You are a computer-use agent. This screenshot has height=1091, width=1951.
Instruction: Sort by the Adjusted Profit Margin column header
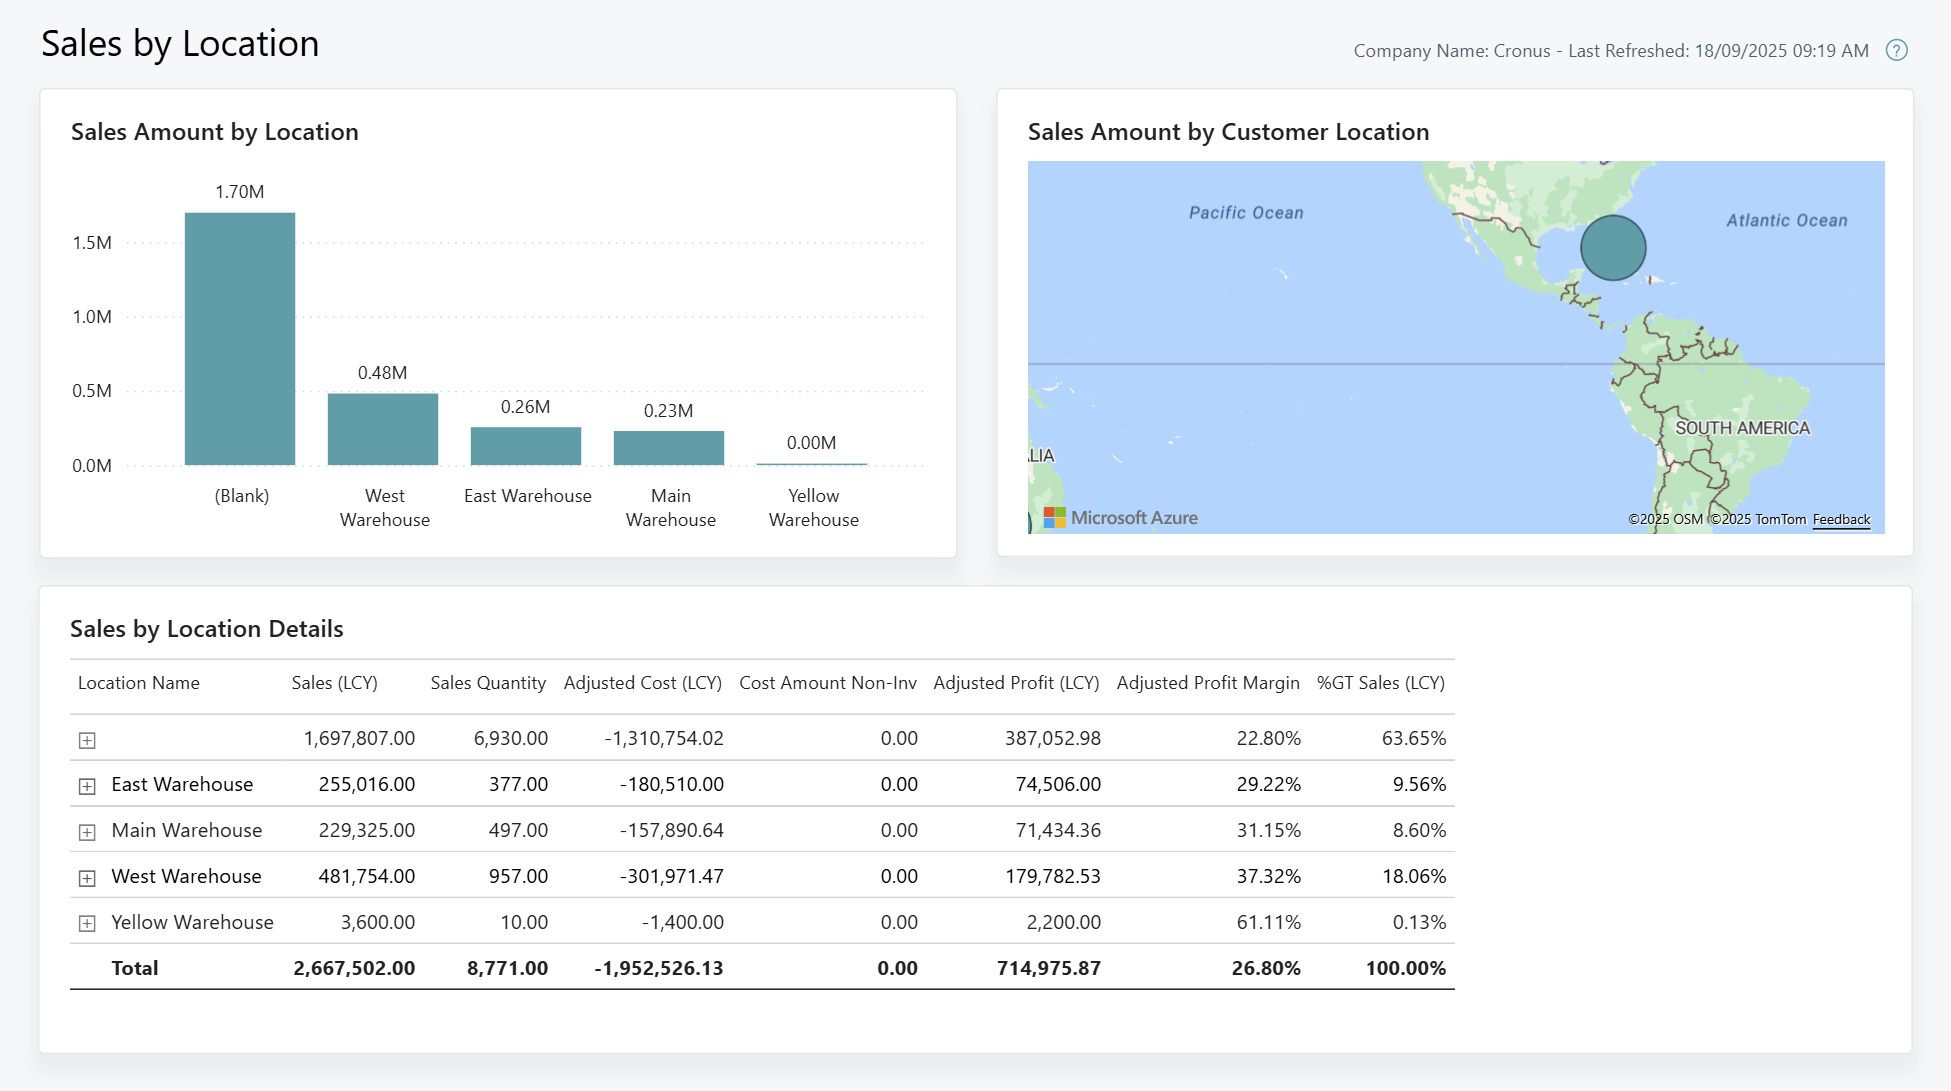point(1207,683)
